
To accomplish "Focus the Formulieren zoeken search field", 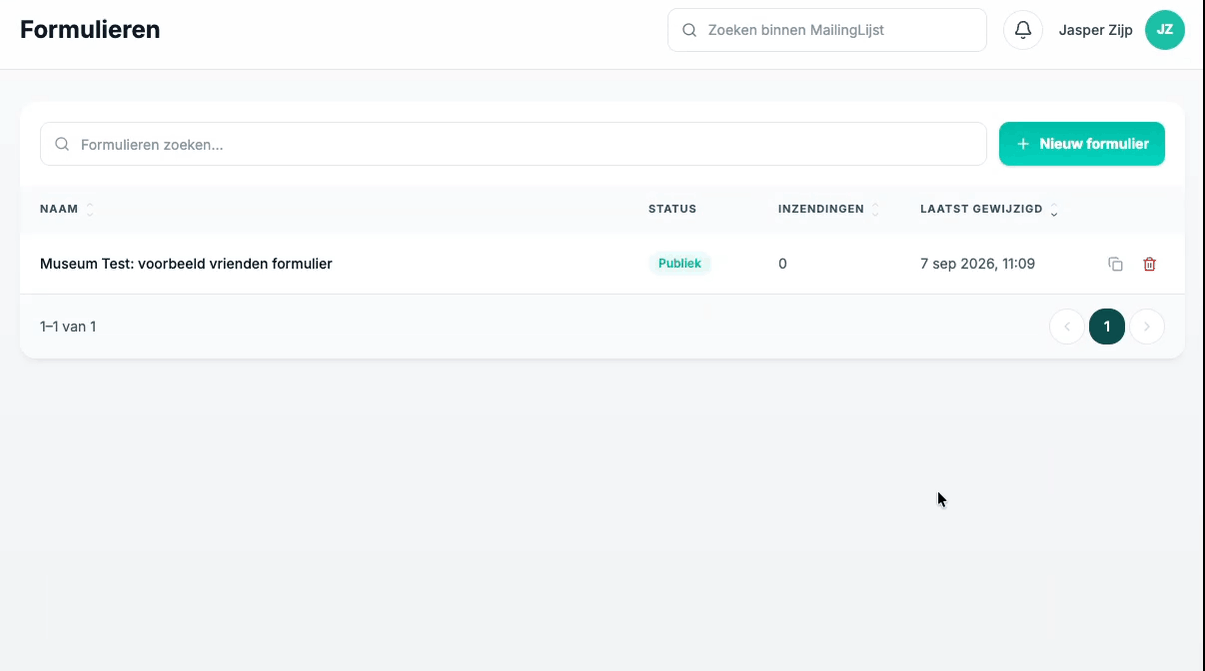I will pyautogui.click(x=513, y=144).
